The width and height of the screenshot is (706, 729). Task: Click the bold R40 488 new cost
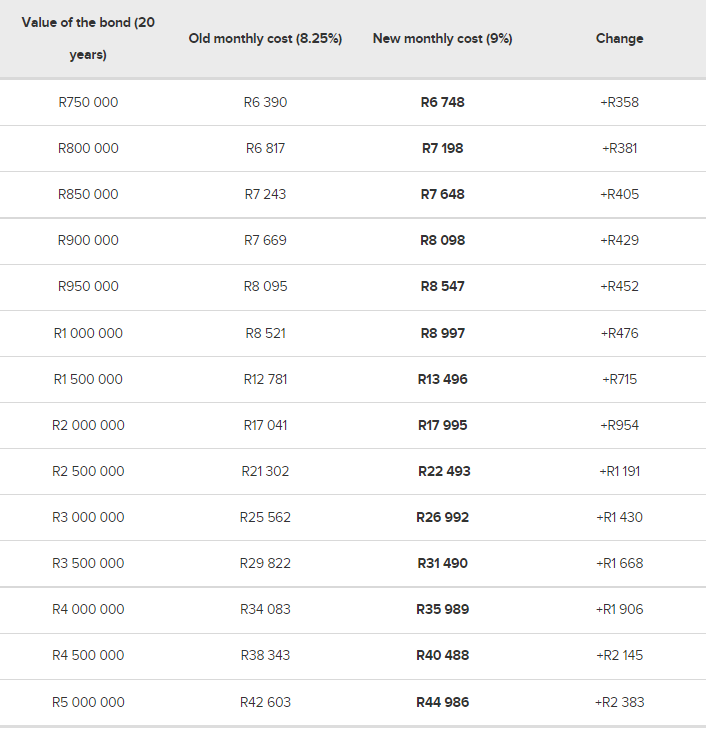442,655
